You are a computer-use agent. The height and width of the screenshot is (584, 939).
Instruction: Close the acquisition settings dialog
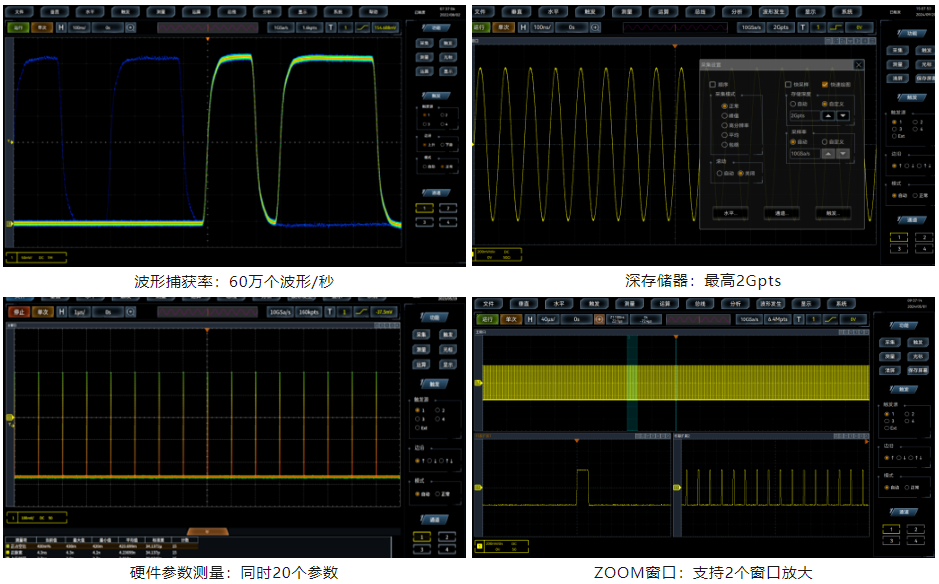[858, 64]
